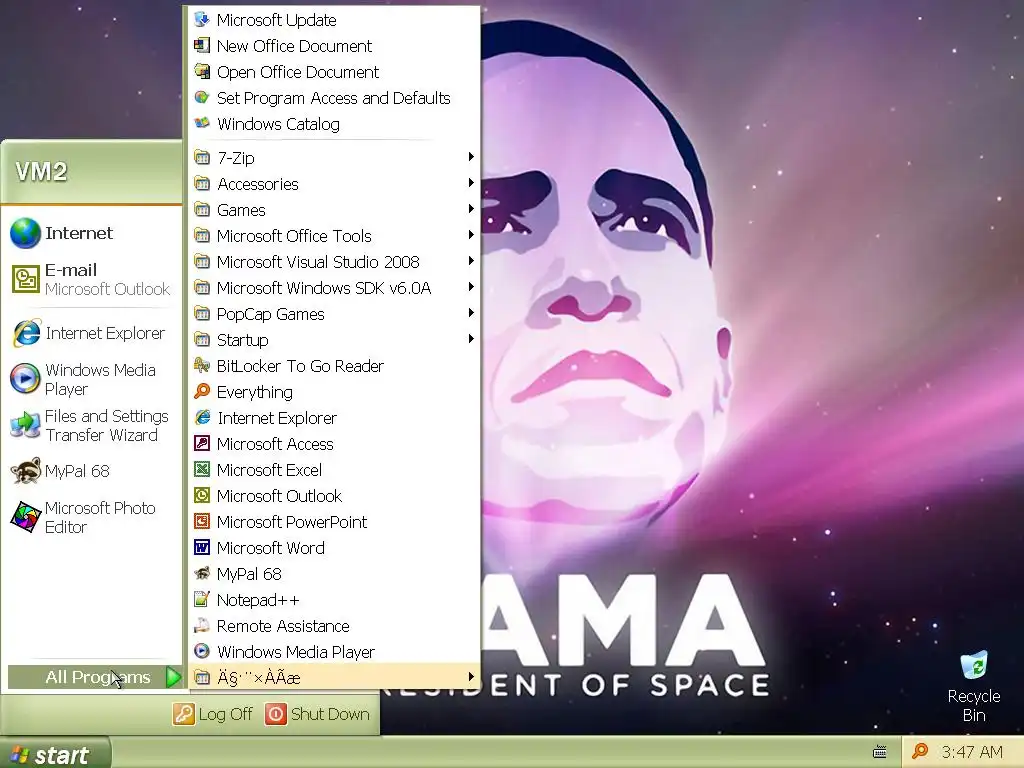
Task: Launch Internet Explorer from recent programs list
Action: click(91, 333)
